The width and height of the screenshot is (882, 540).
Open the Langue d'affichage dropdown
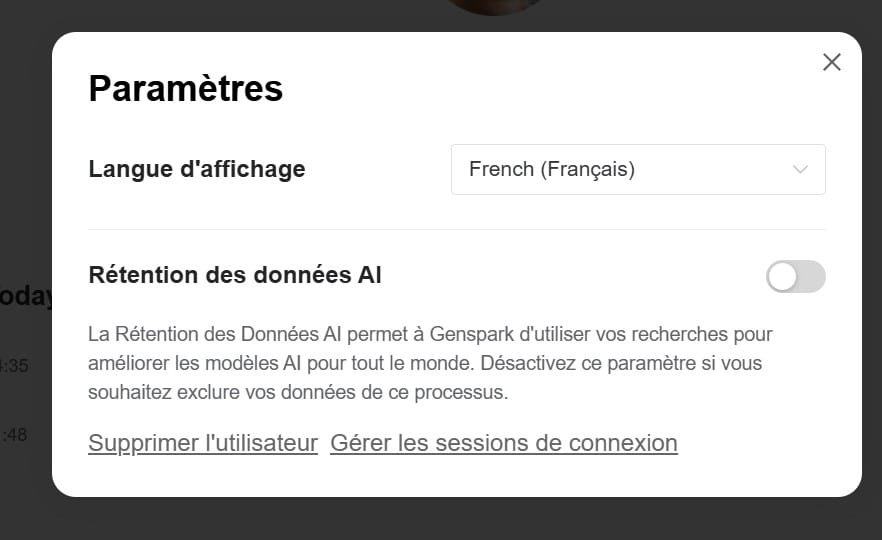638,169
